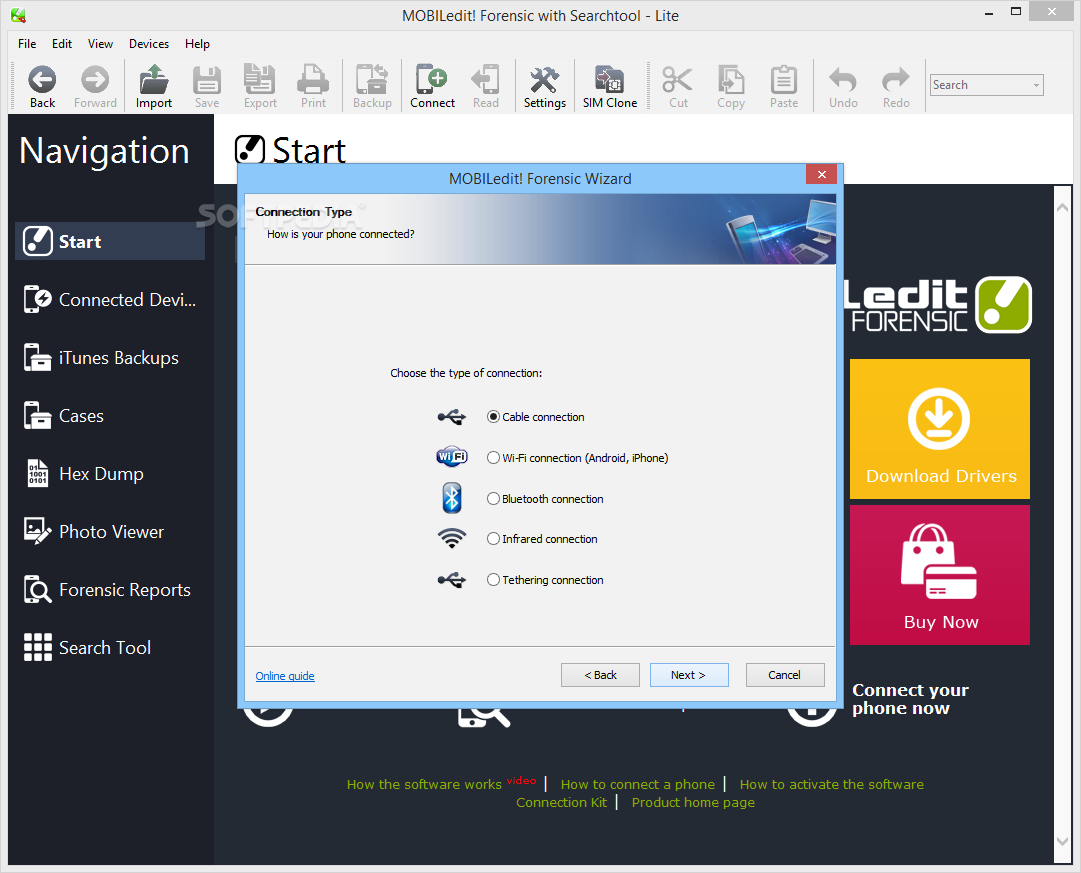Open Cases in Navigation
The image size is (1081, 873).
click(x=110, y=415)
